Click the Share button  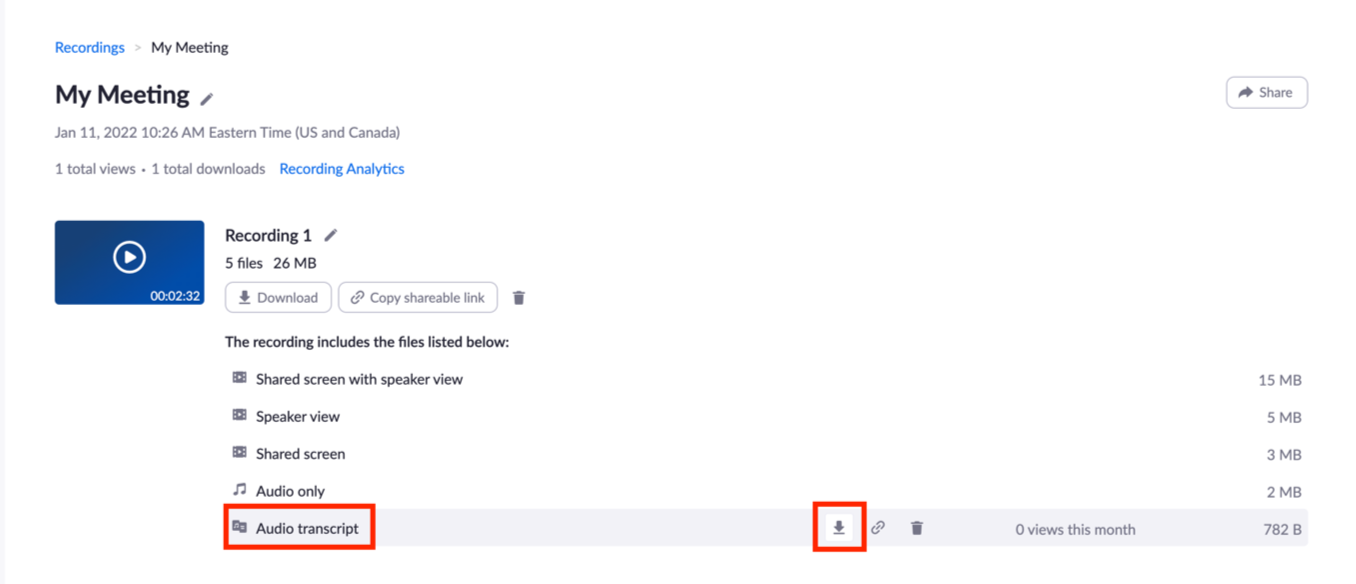click(1266, 92)
